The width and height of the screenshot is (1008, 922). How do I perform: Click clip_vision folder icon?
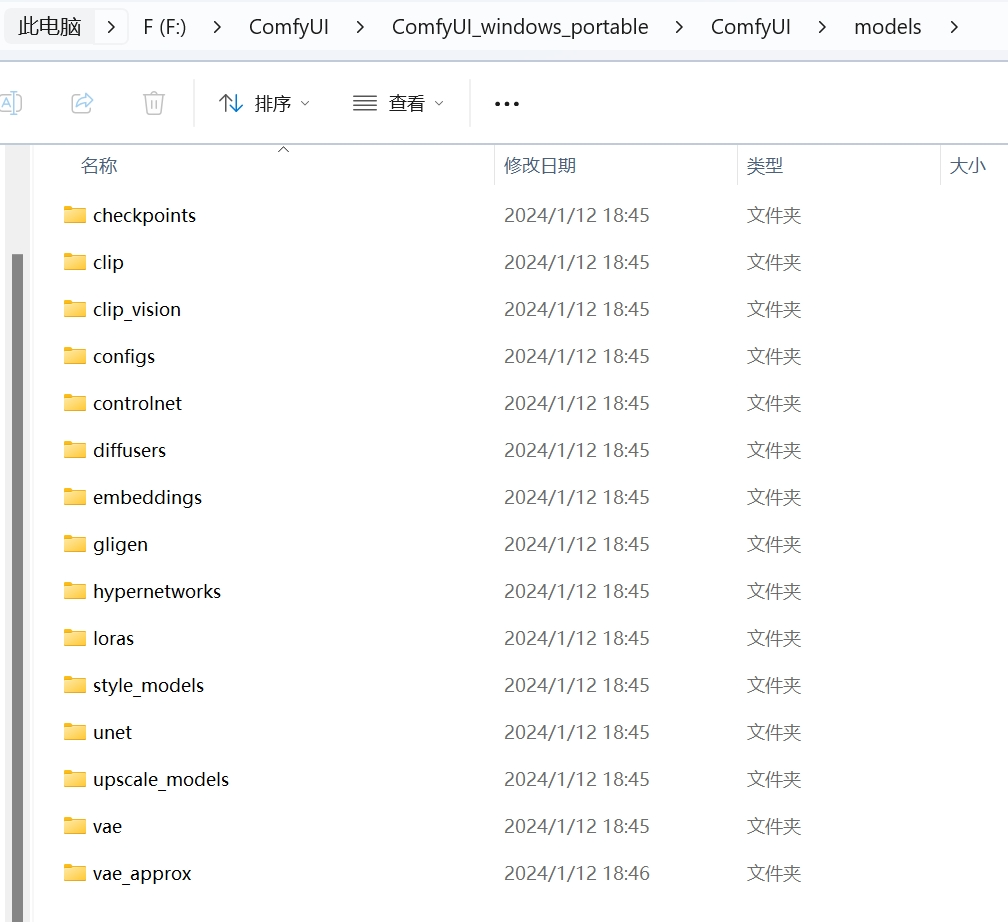(x=75, y=309)
